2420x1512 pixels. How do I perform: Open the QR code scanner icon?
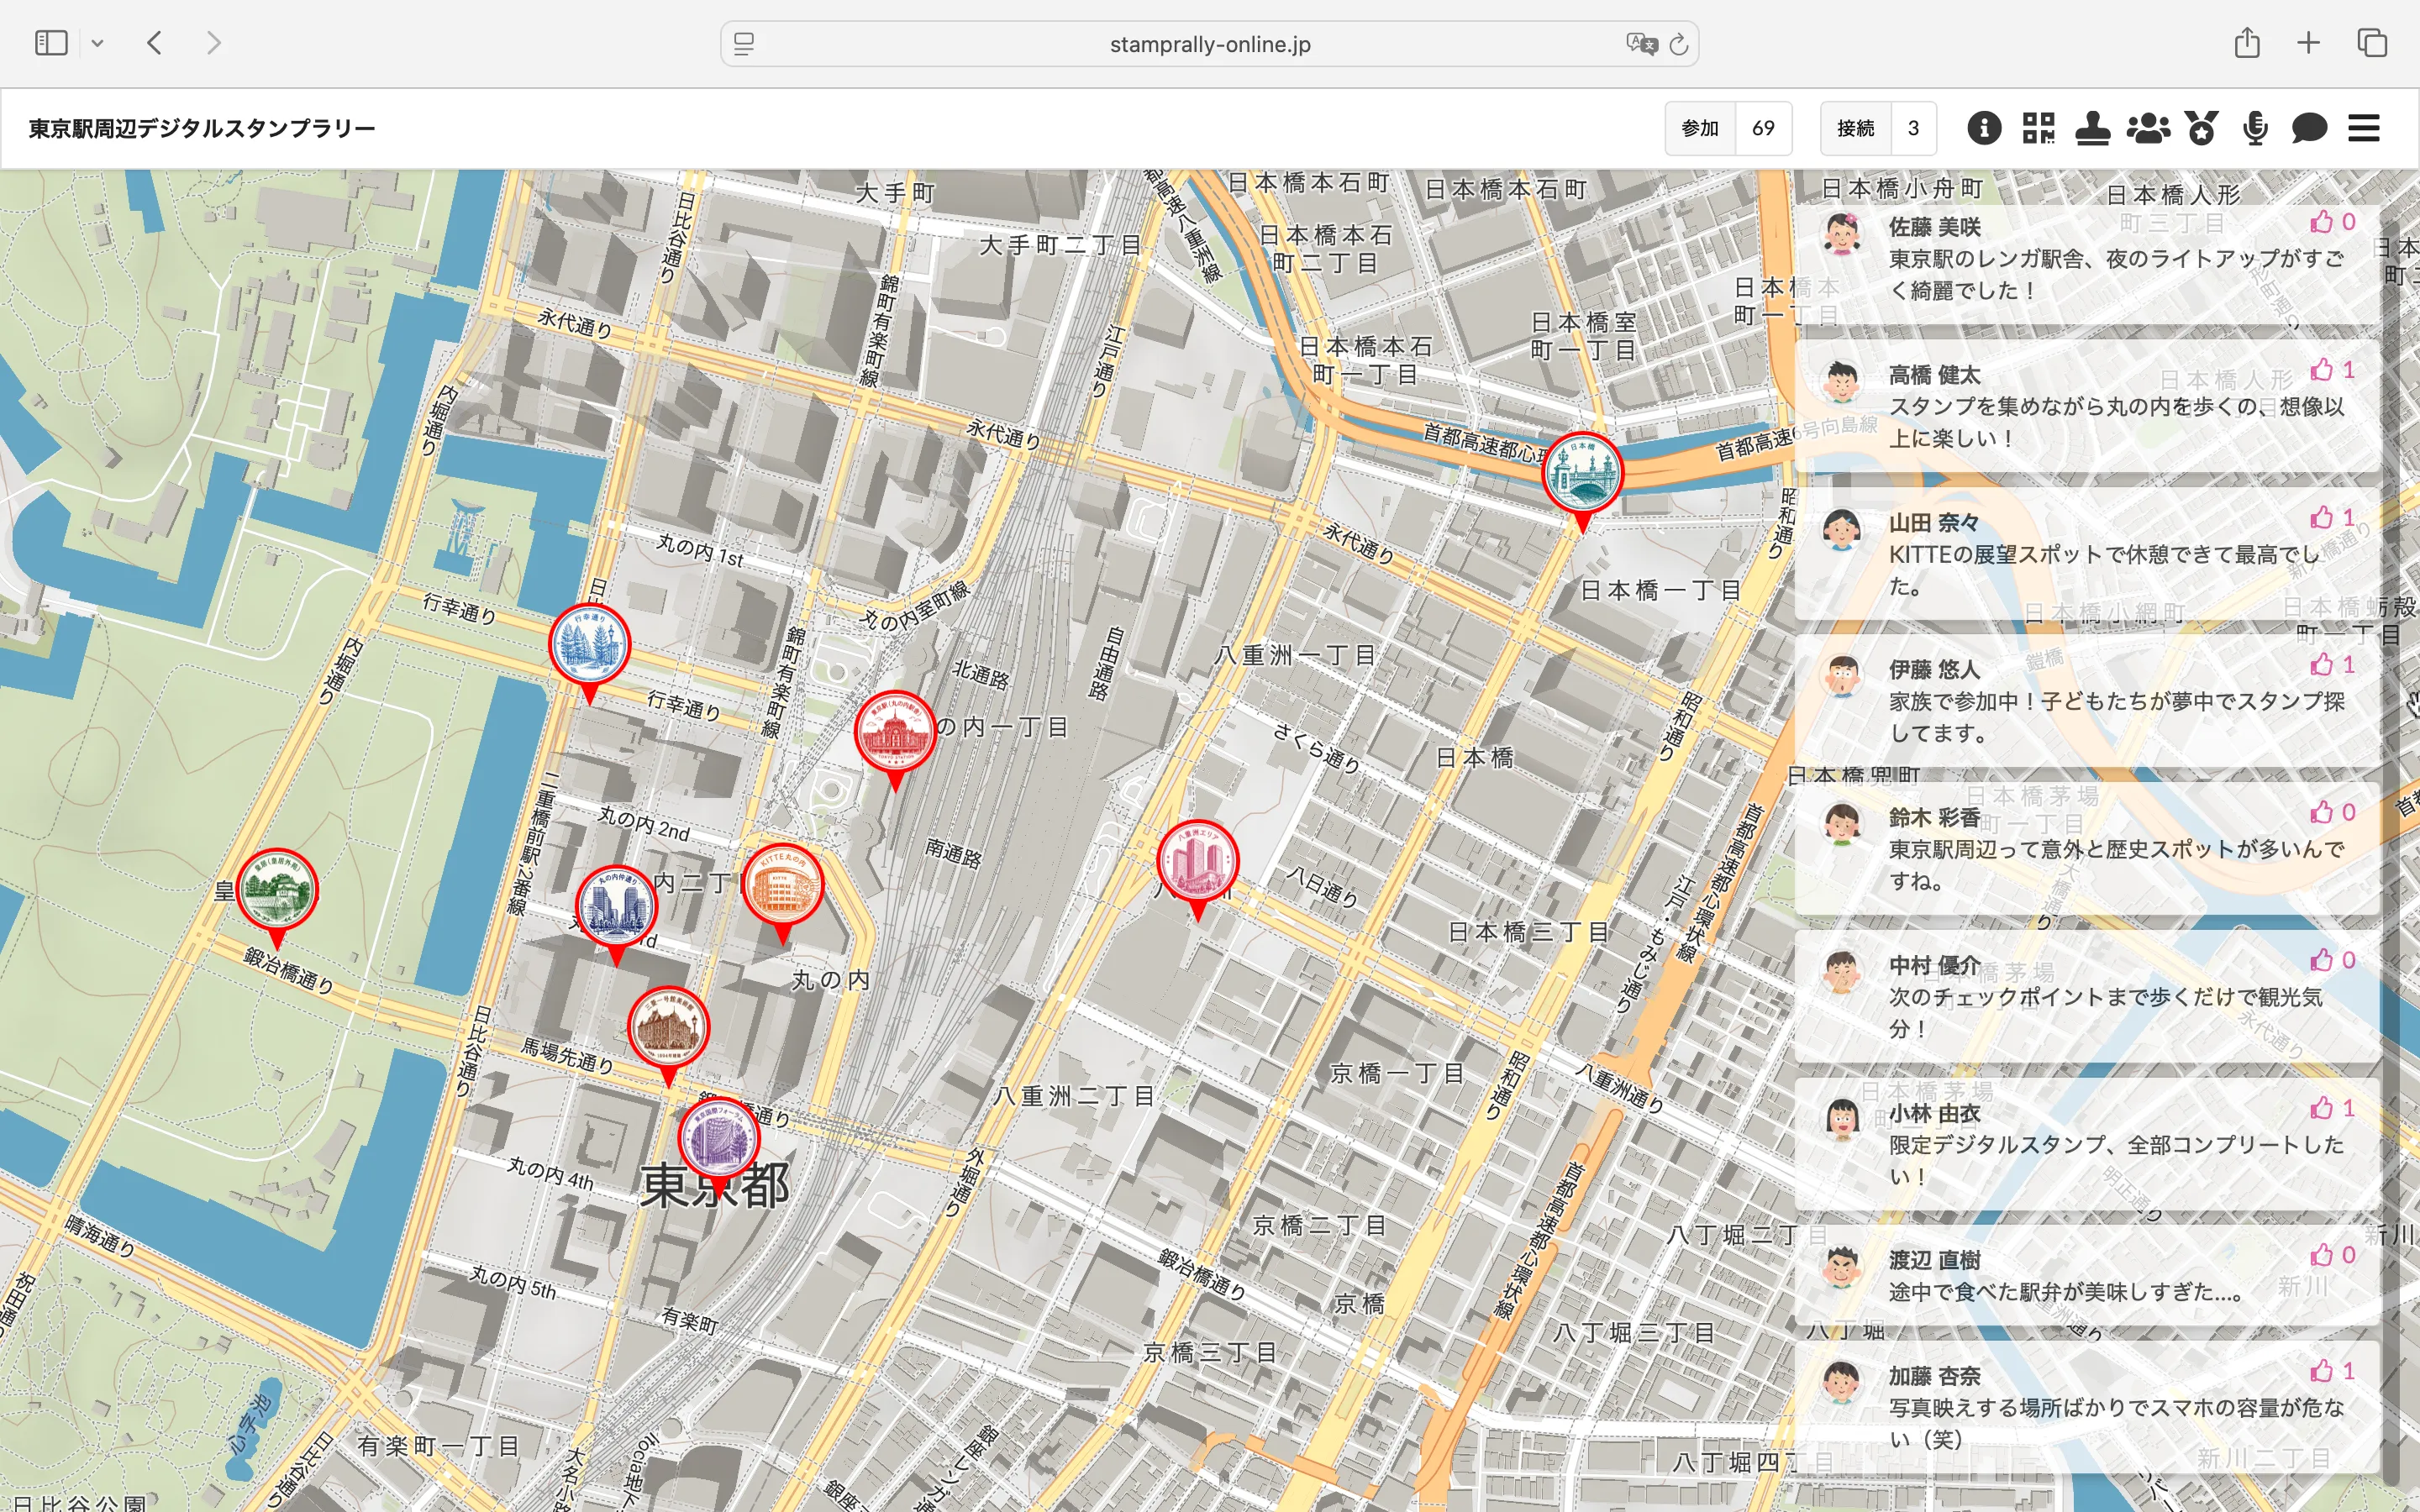coord(2038,128)
